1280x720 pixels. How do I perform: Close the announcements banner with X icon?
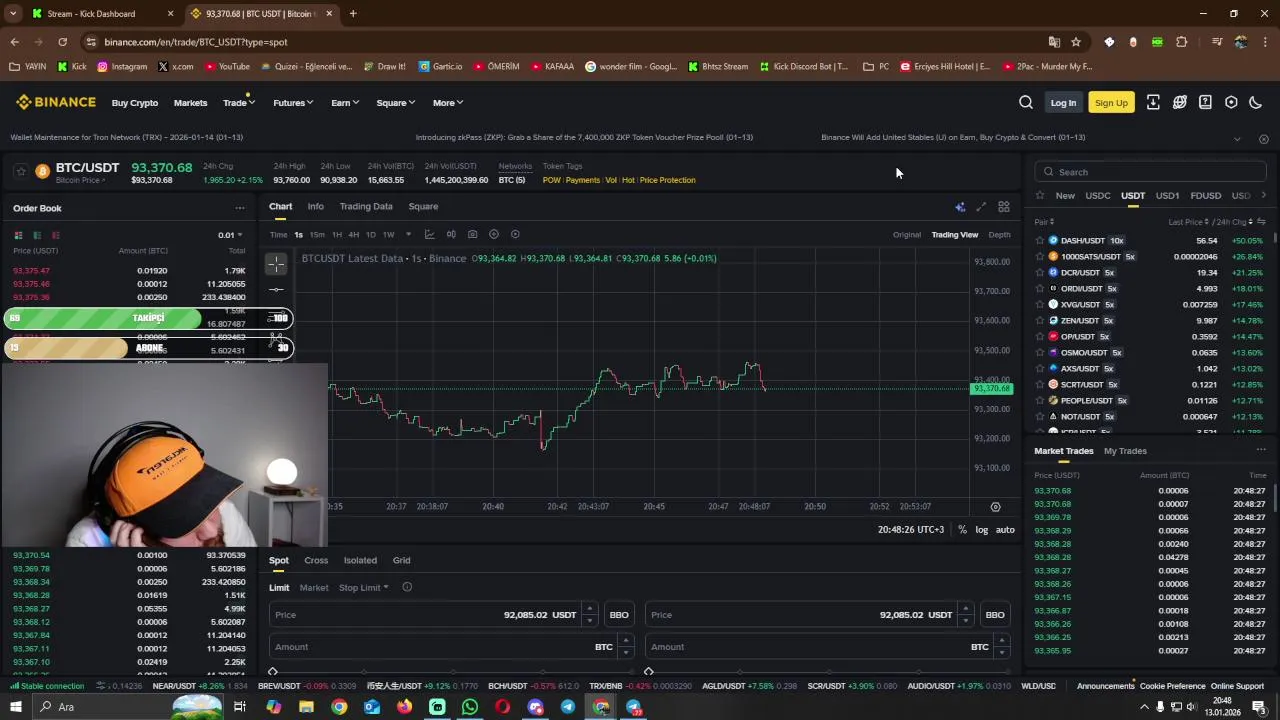pyautogui.click(x=1264, y=139)
